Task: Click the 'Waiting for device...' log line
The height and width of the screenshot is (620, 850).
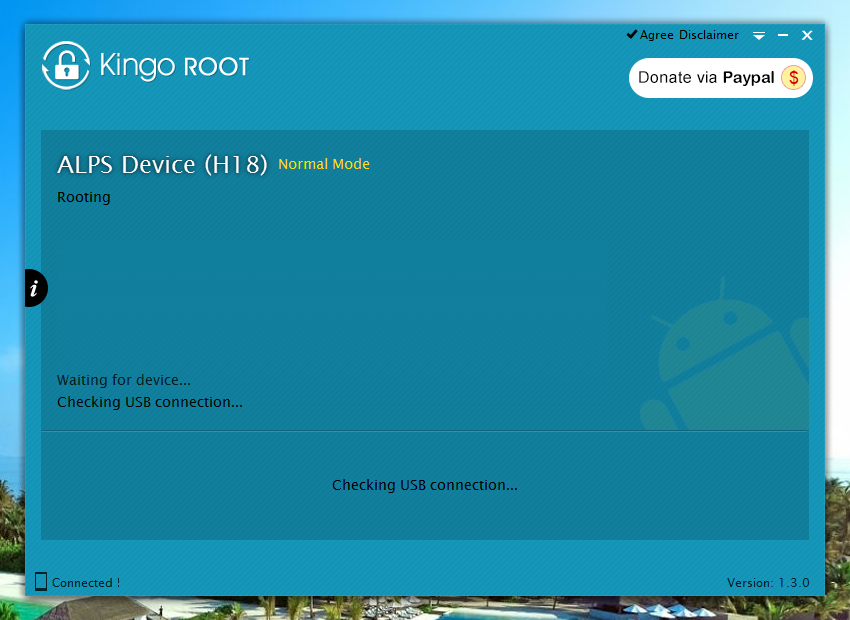Action: [x=124, y=380]
